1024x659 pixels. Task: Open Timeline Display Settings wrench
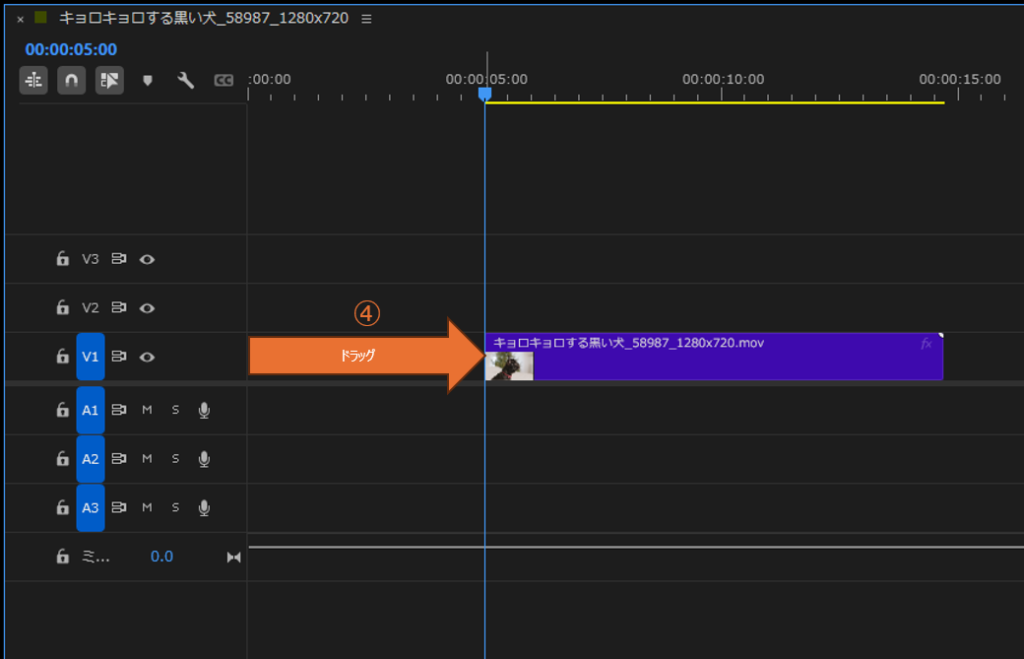coord(185,81)
